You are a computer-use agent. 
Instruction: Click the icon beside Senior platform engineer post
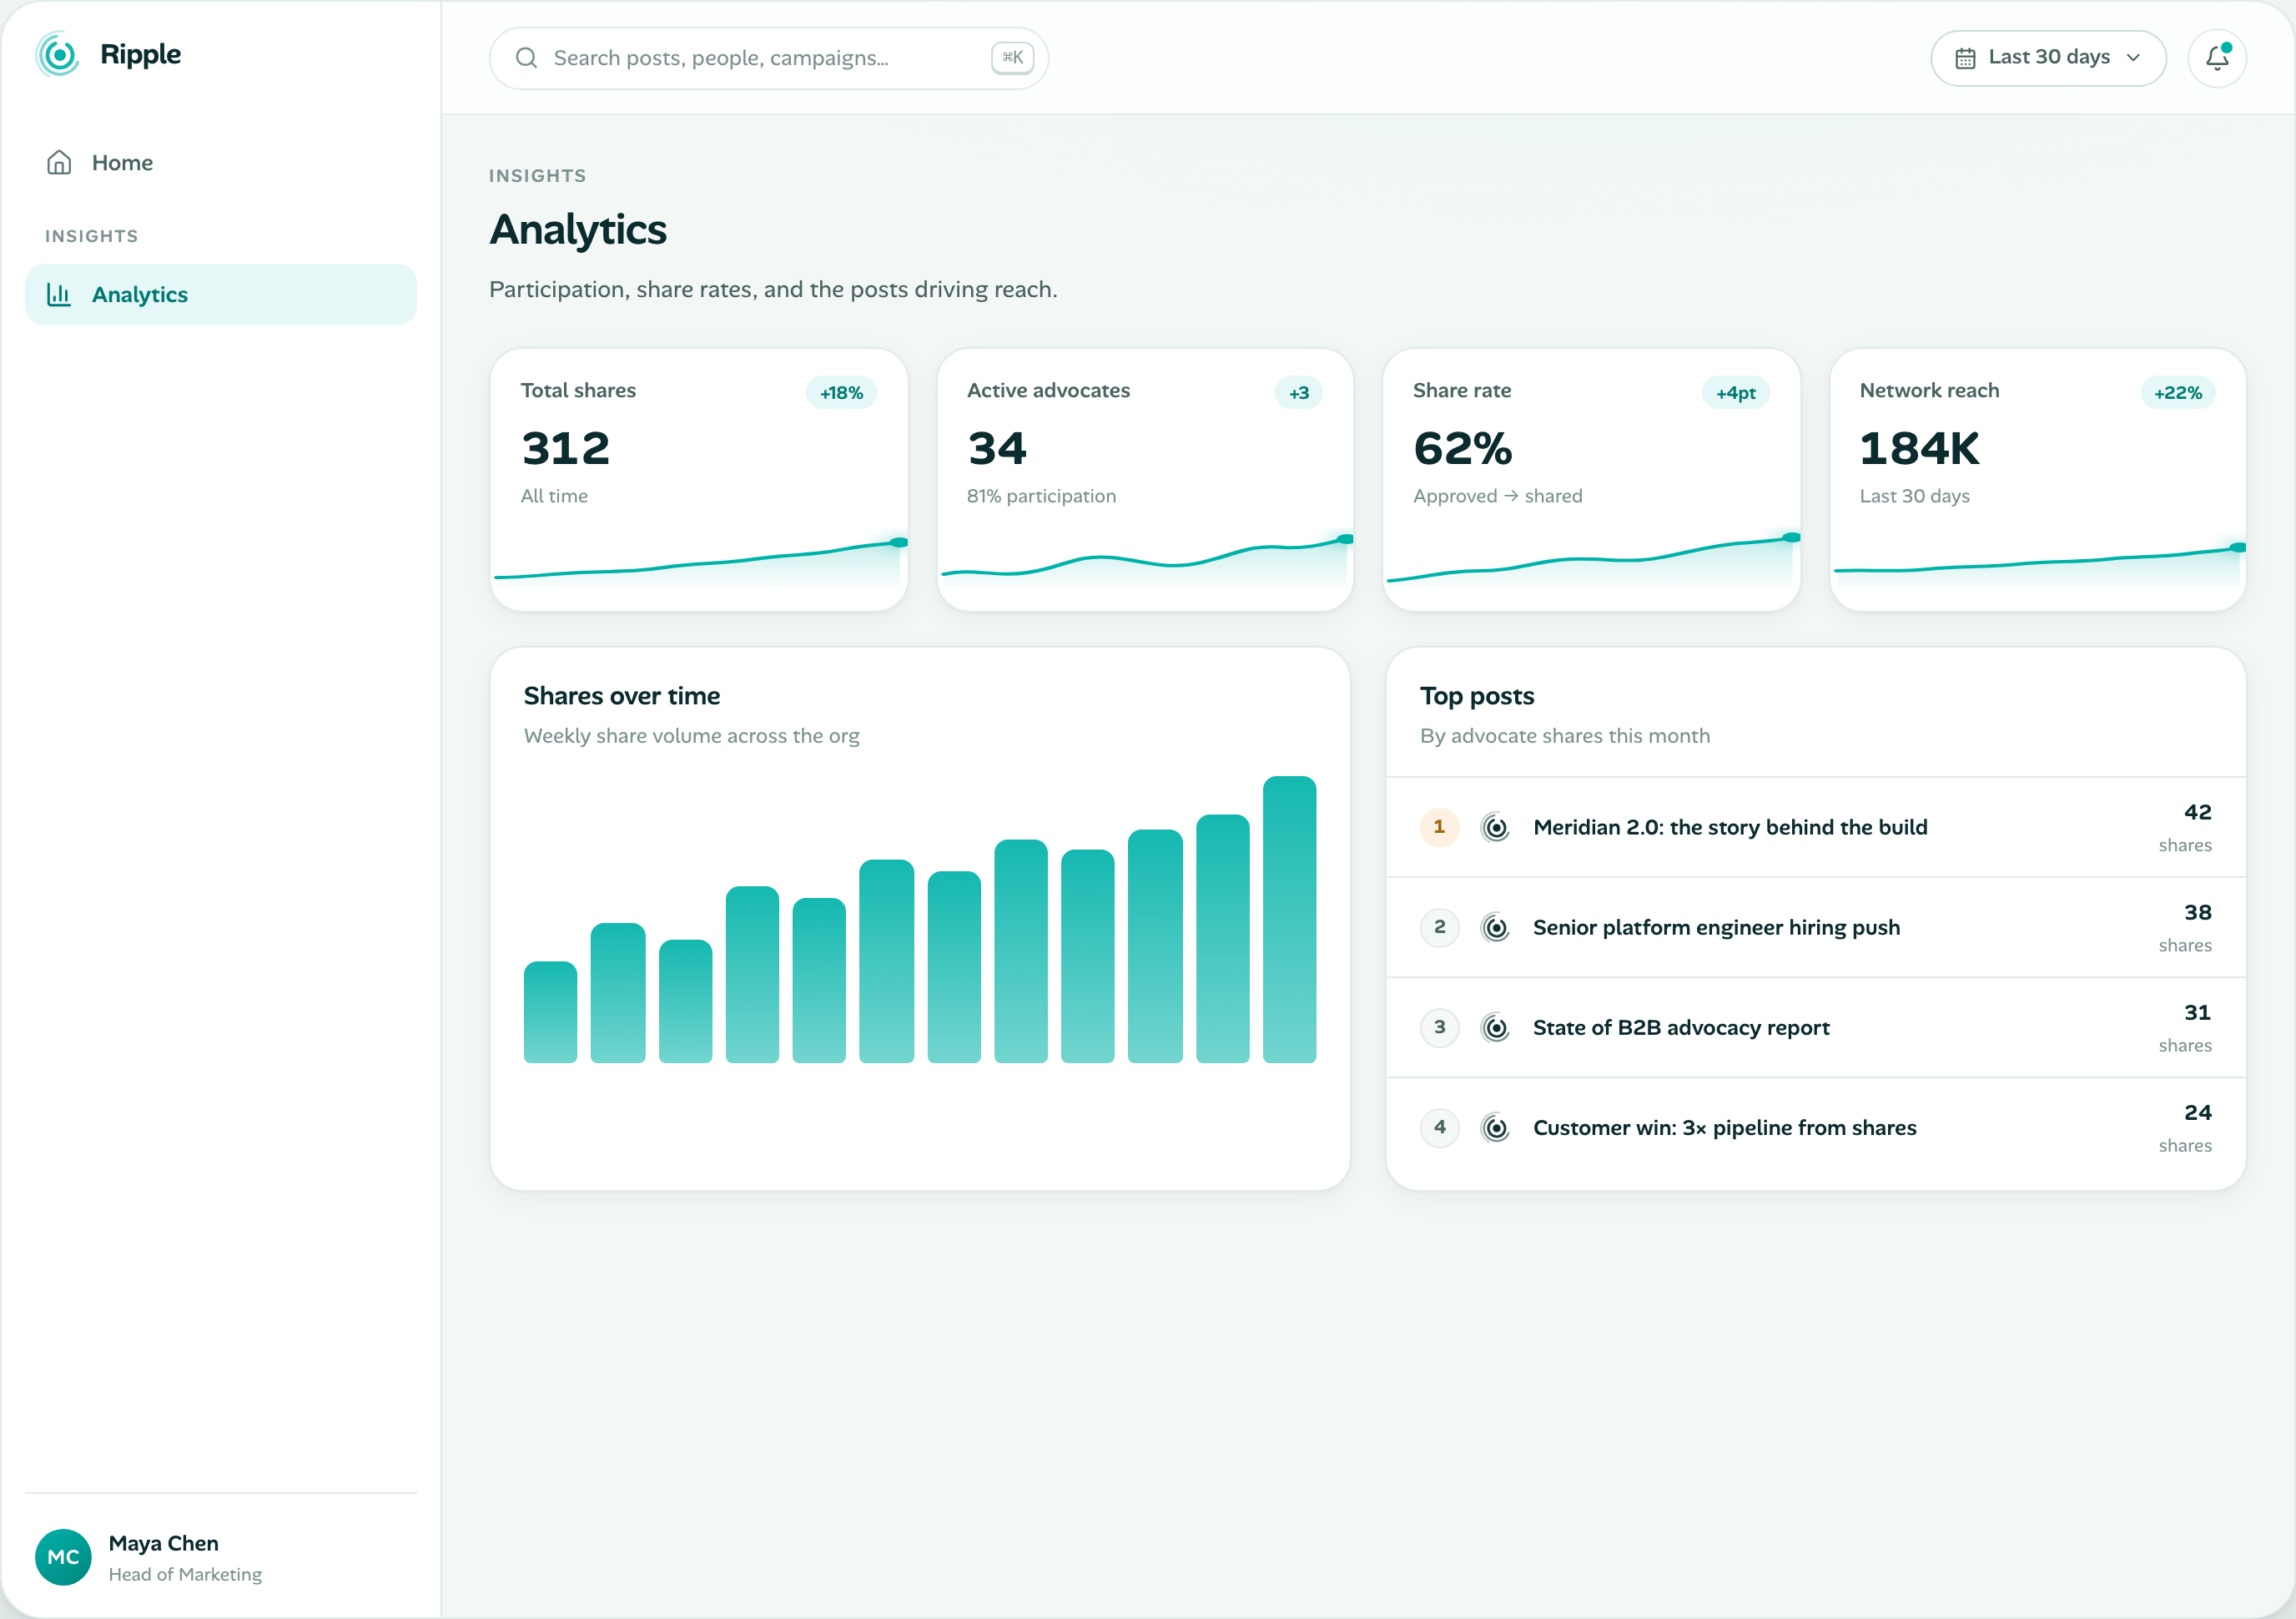tap(1495, 927)
